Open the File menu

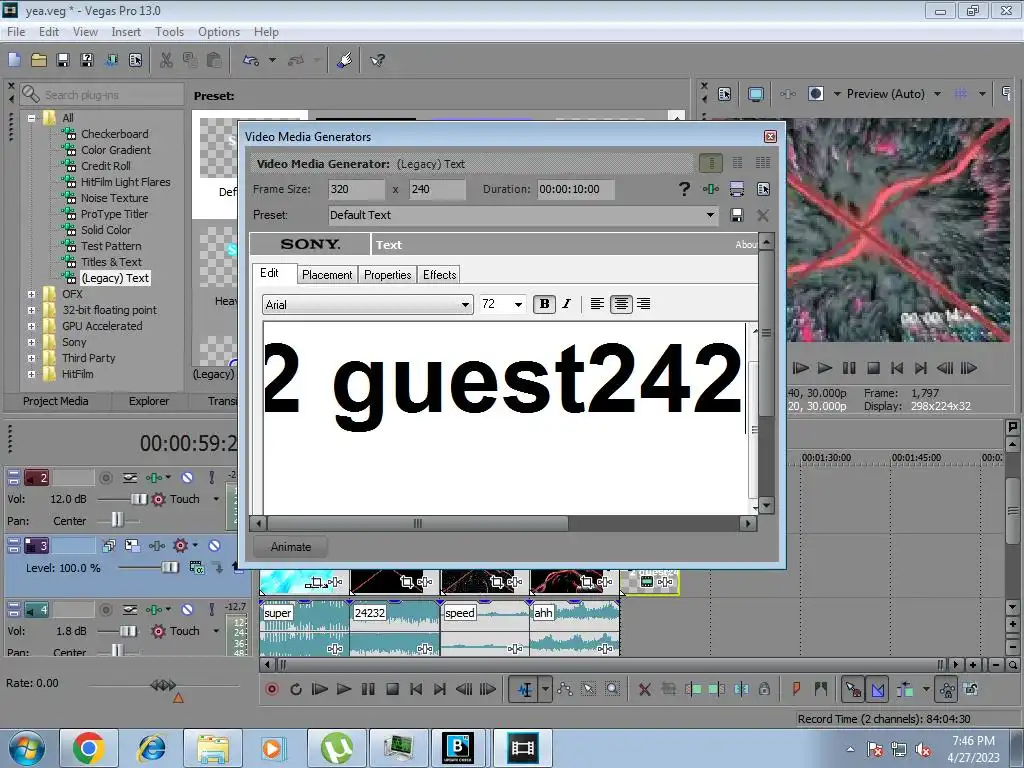(16, 31)
